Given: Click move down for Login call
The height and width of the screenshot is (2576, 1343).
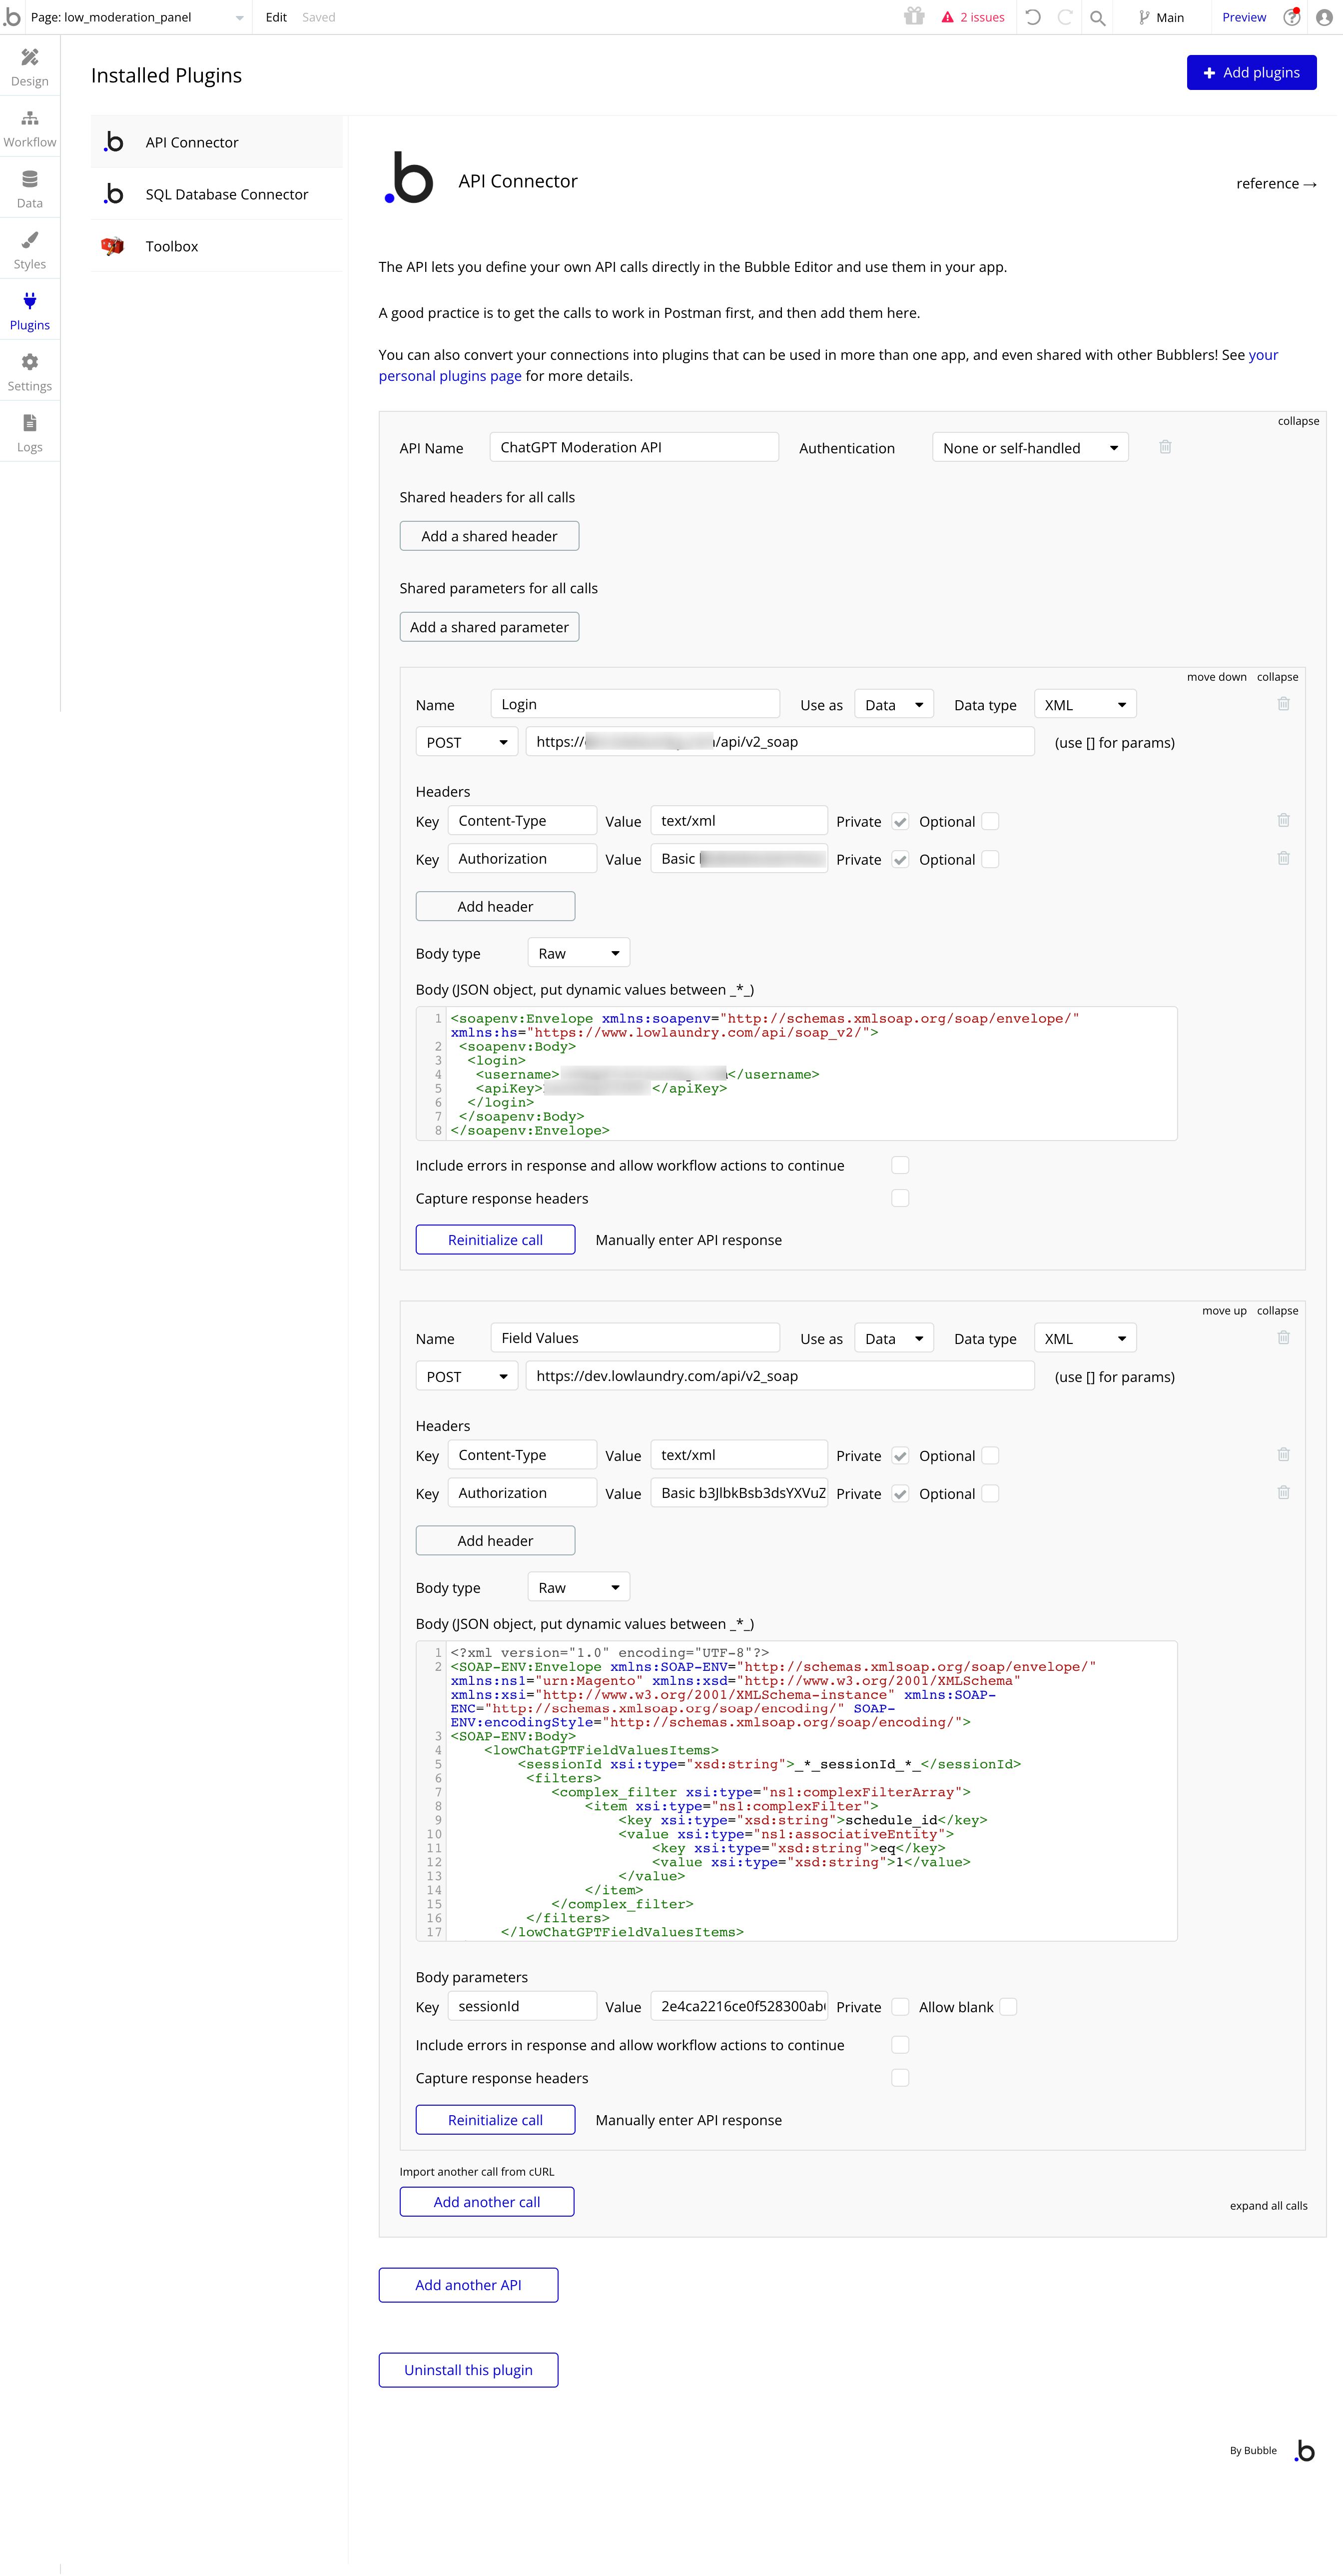Looking at the screenshot, I should (x=1216, y=677).
